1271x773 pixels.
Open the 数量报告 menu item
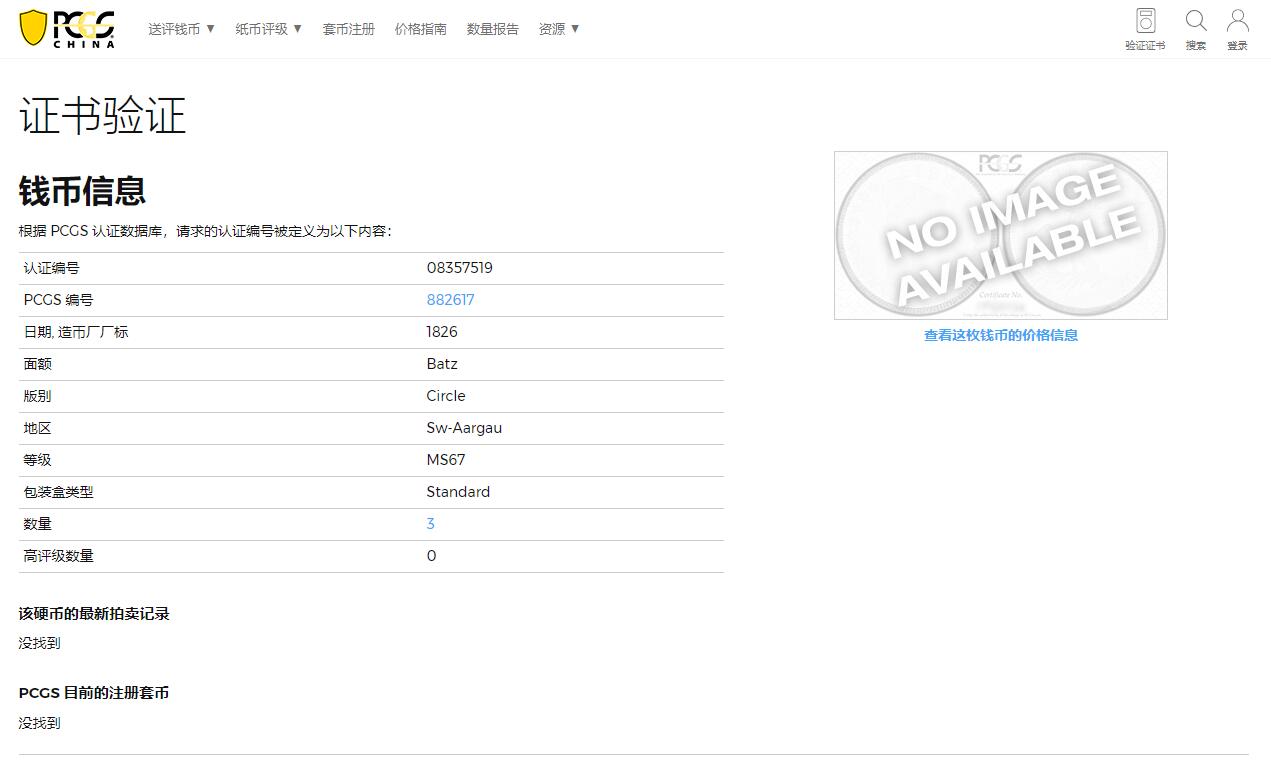tap(492, 29)
